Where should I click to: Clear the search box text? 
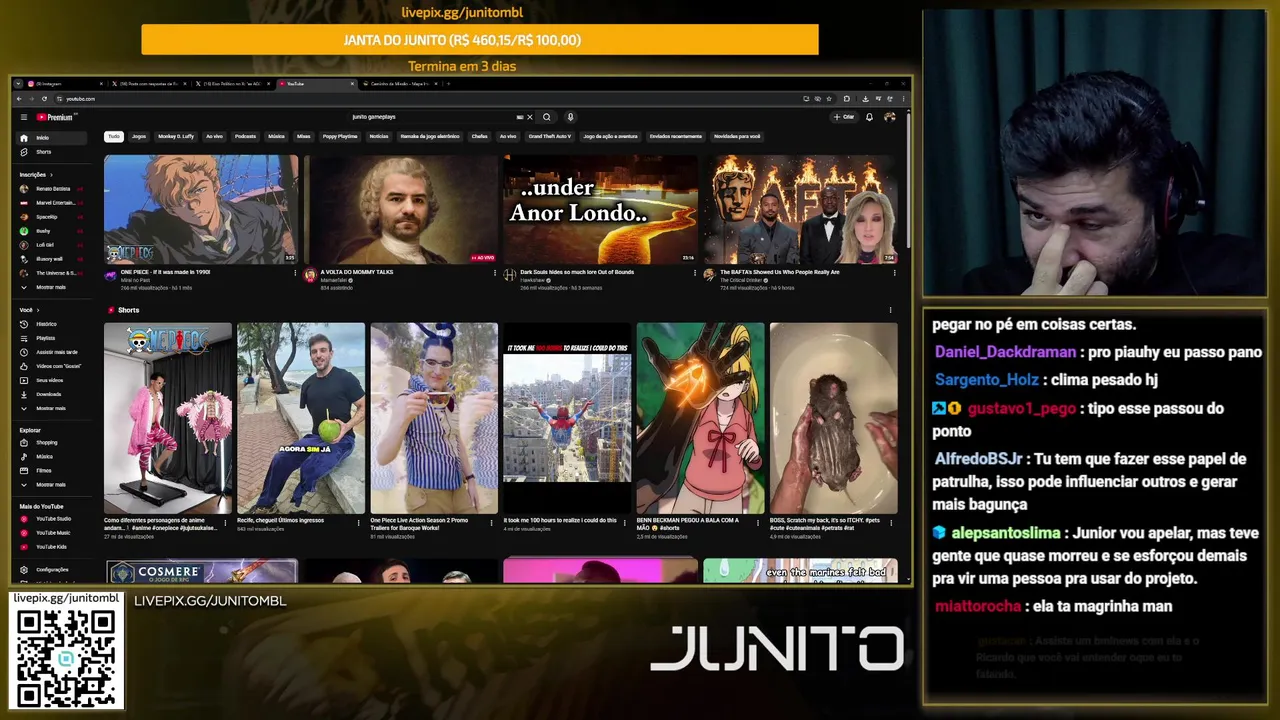(530, 117)
